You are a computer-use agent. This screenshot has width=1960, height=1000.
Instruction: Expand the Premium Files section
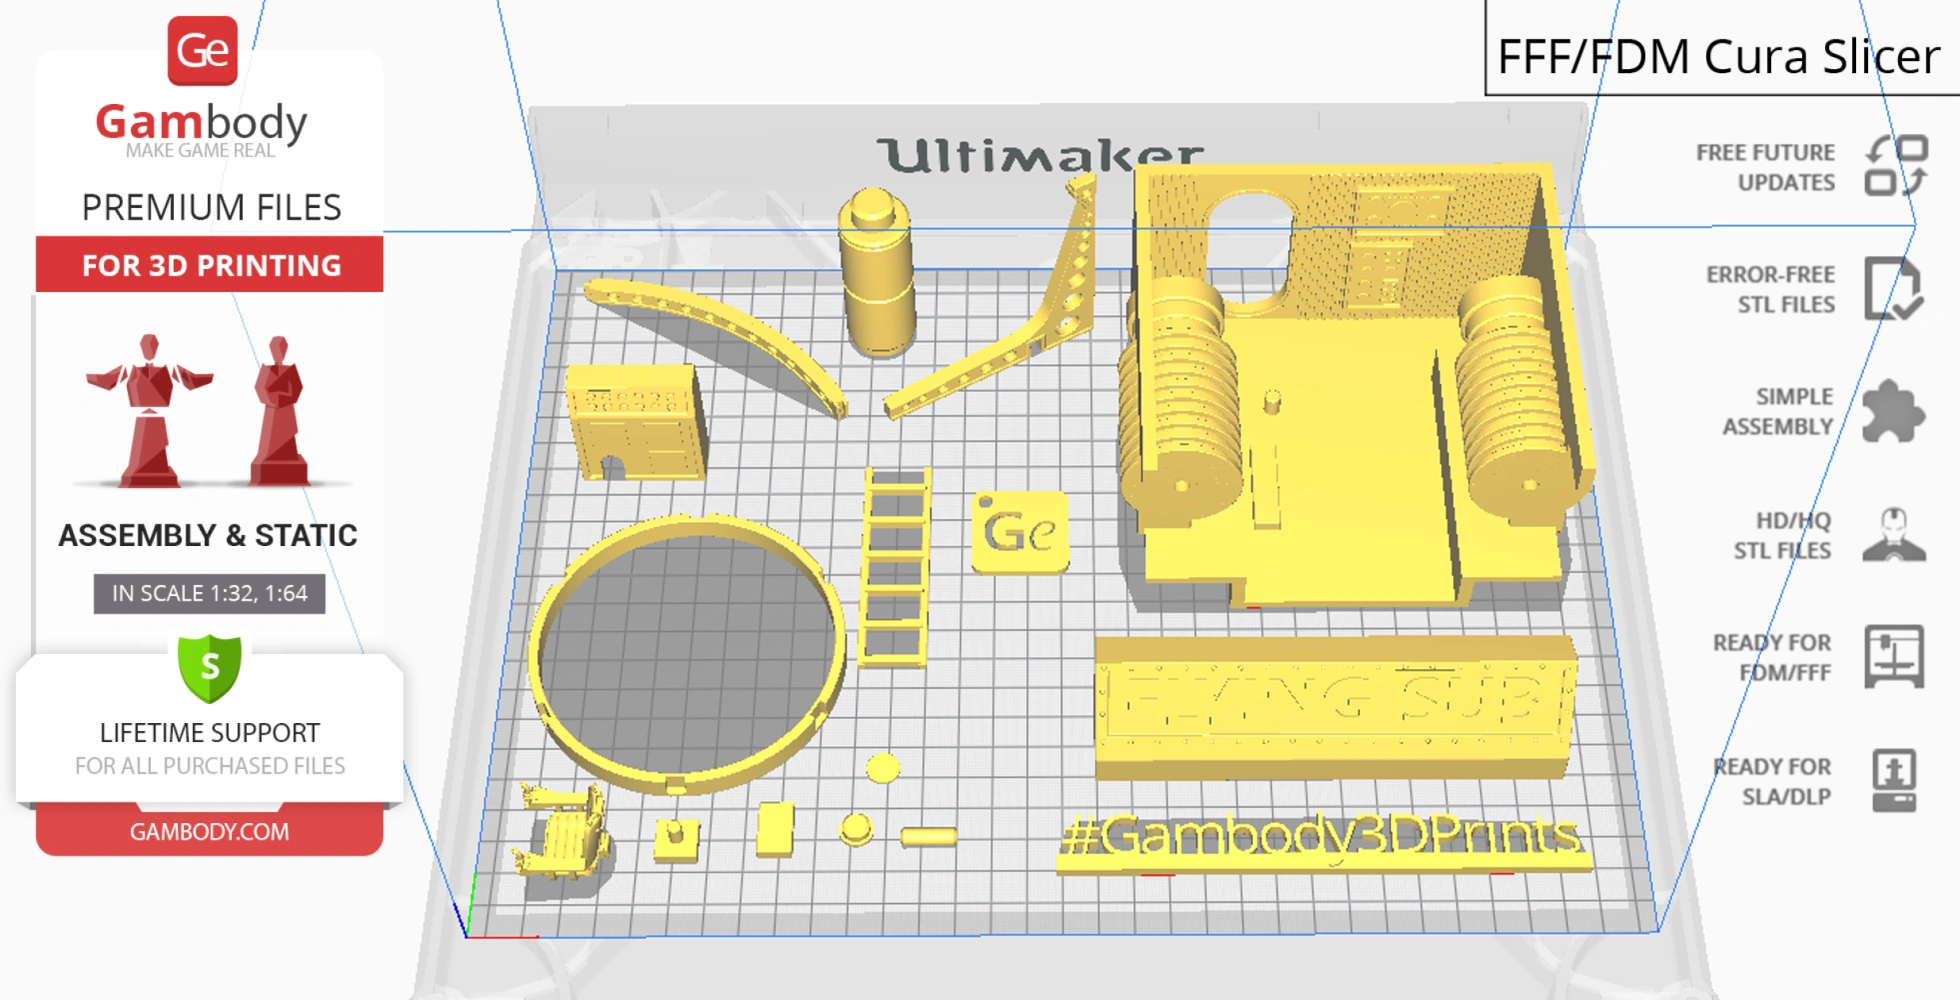coord(211,206)
